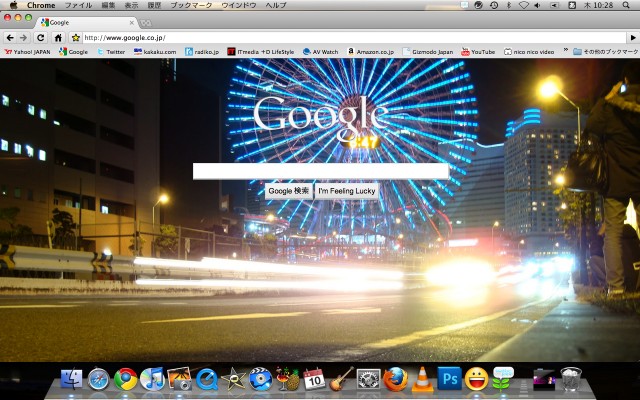Open the 履歴 menu
The height and width of the screenshot is (400, 640).
coord(154,5)
